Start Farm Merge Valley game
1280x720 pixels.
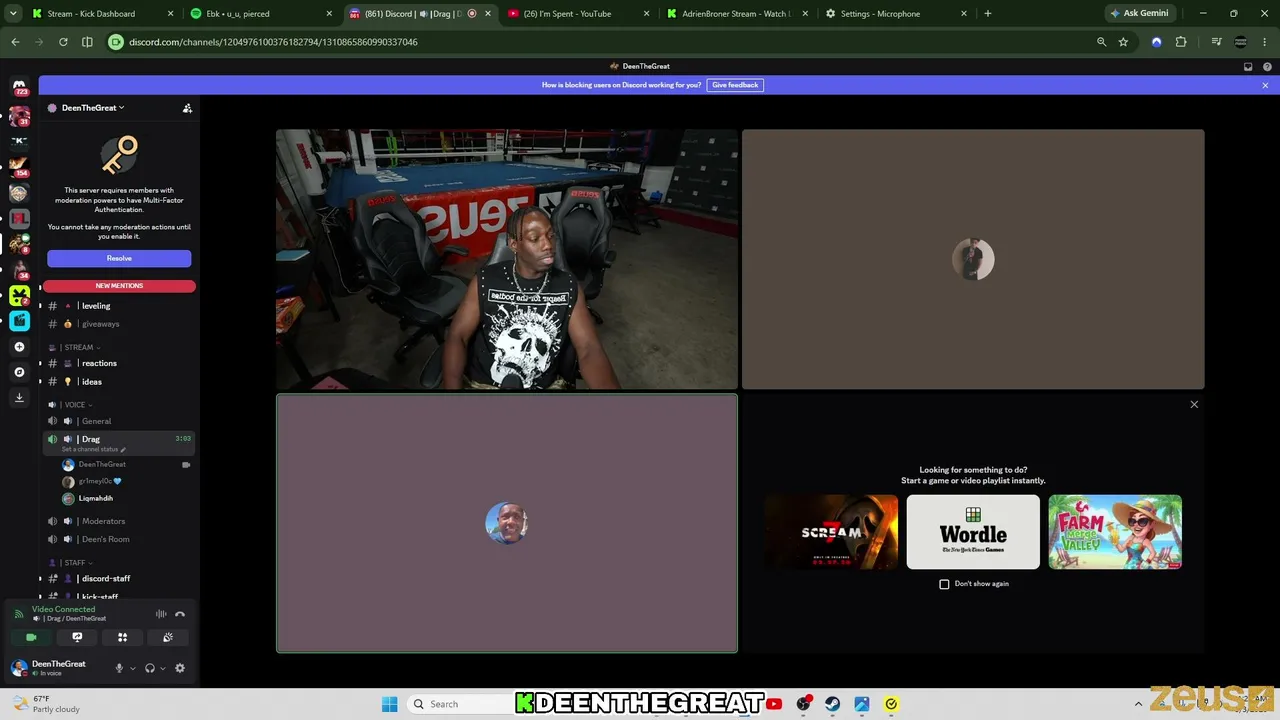[1115, 532]
